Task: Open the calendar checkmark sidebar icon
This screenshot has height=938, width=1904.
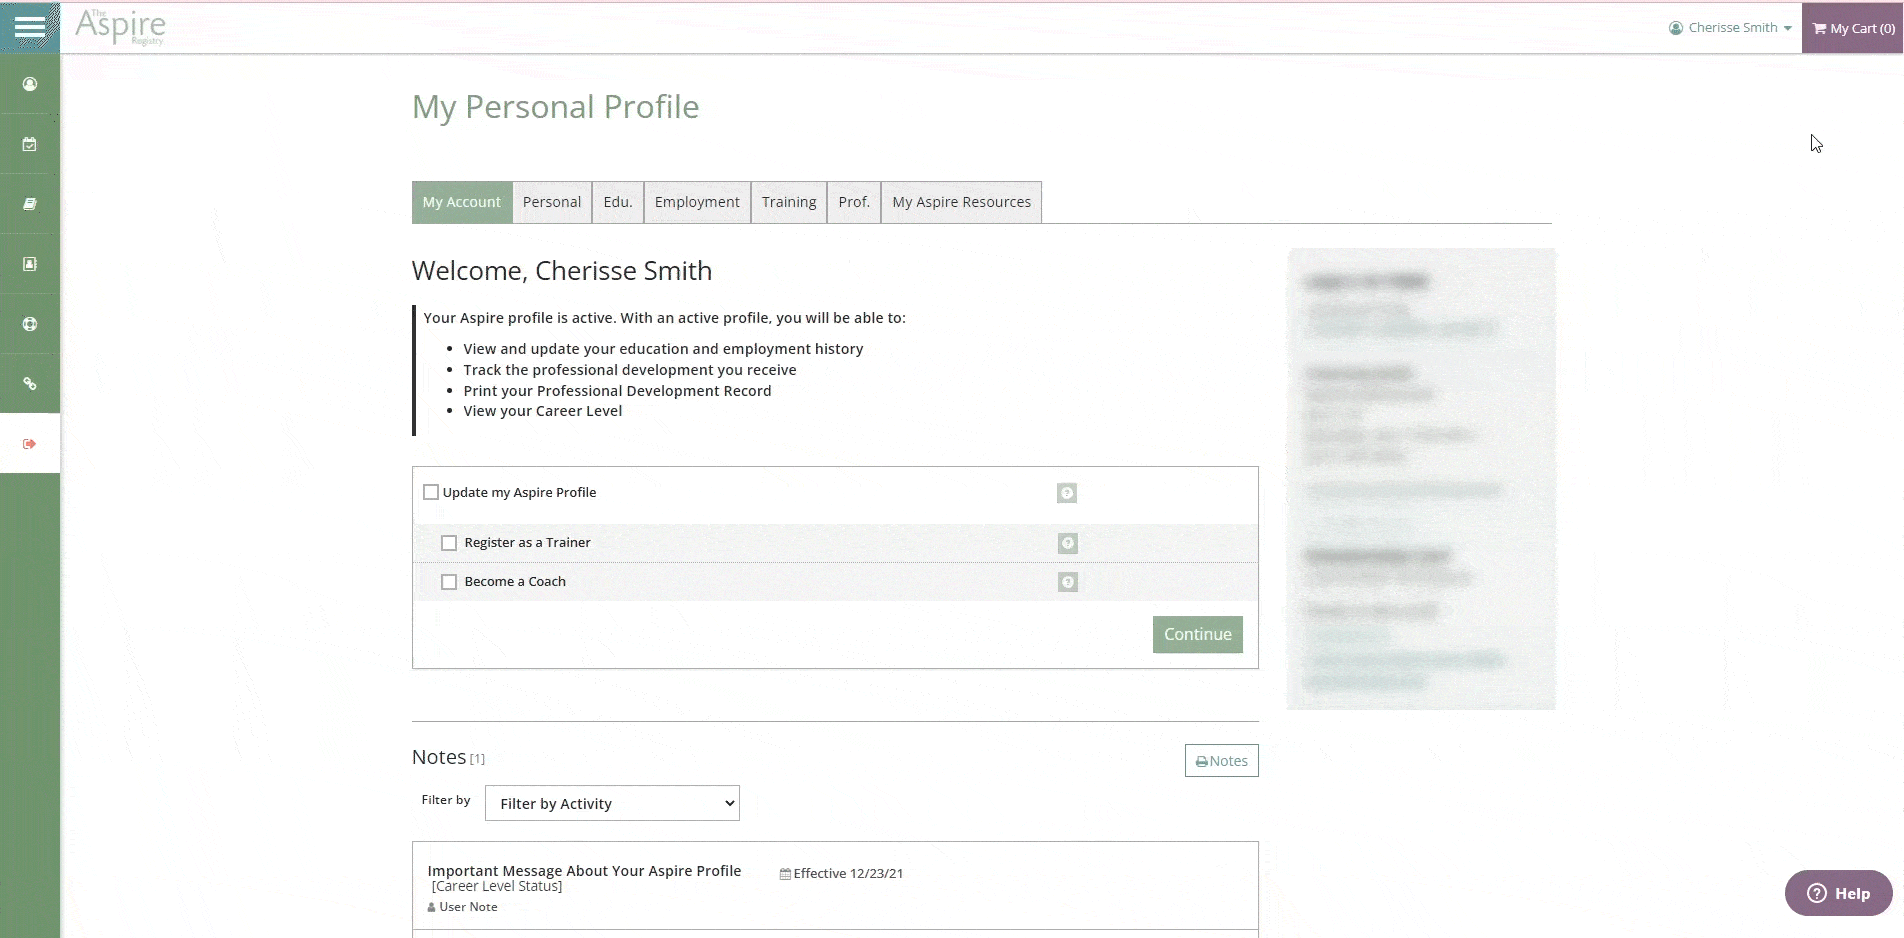Action: (30, 144)
